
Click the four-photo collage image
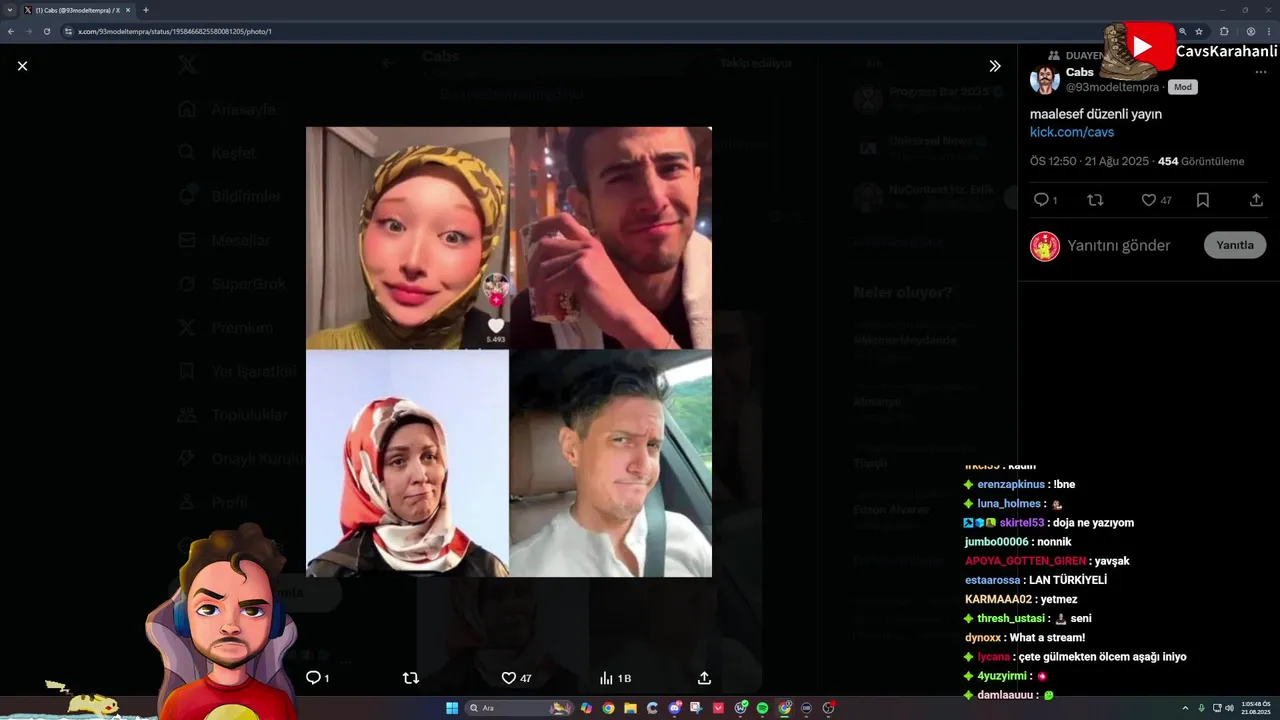509,352
